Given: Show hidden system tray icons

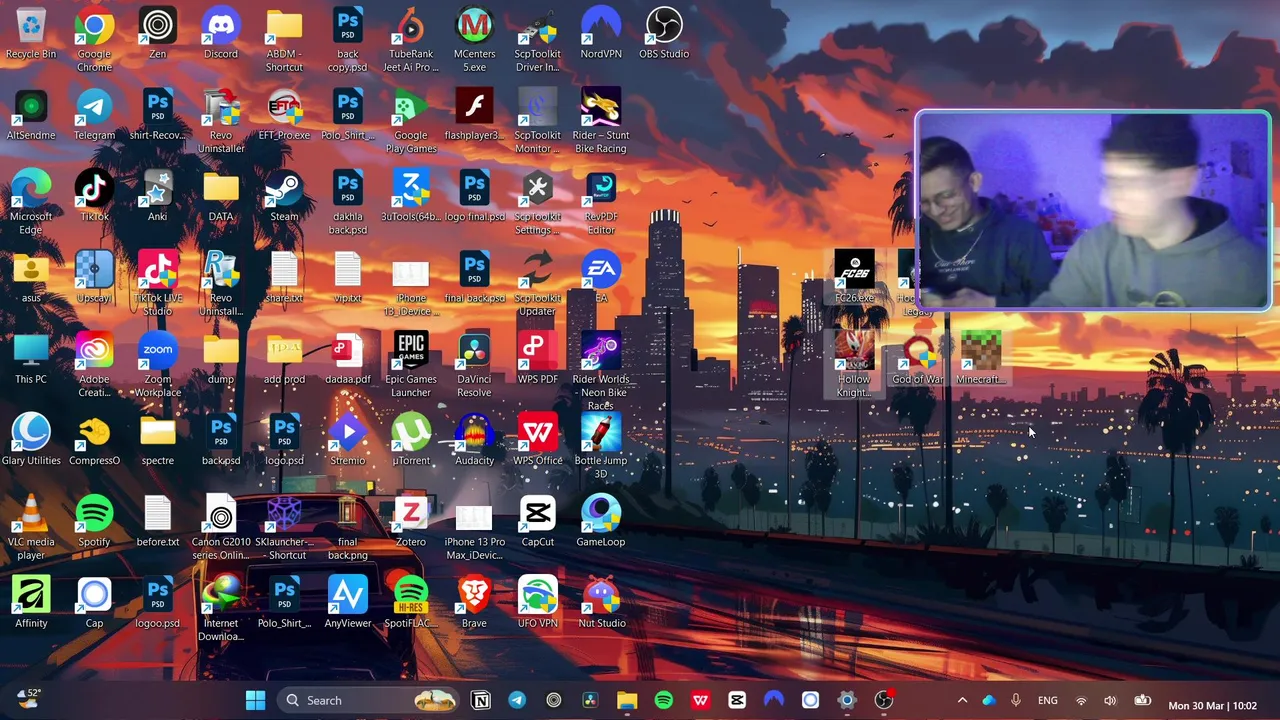Looking at the screenshot, I should point(962,701).
